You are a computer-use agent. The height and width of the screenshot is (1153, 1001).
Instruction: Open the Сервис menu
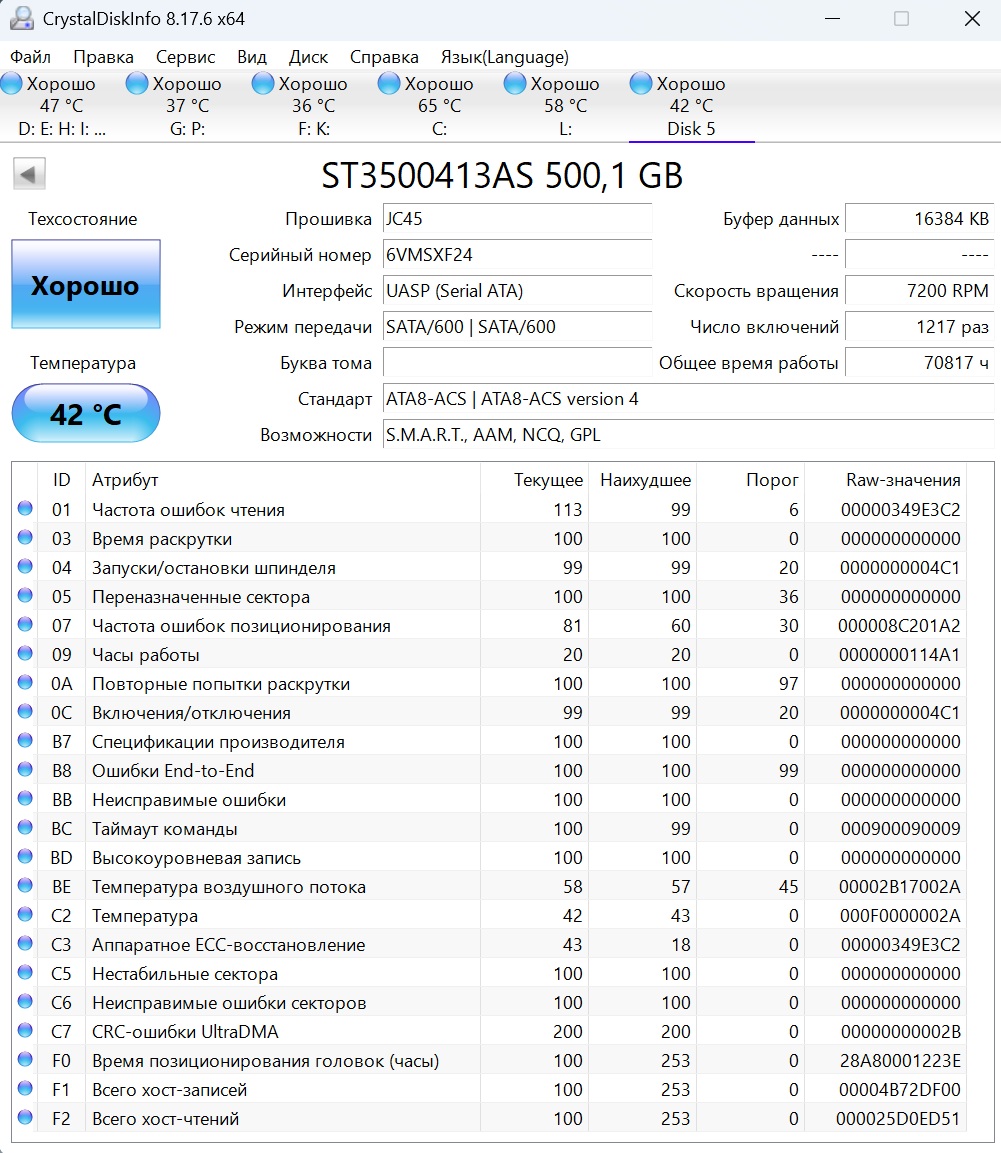click(x=185, y=57)
